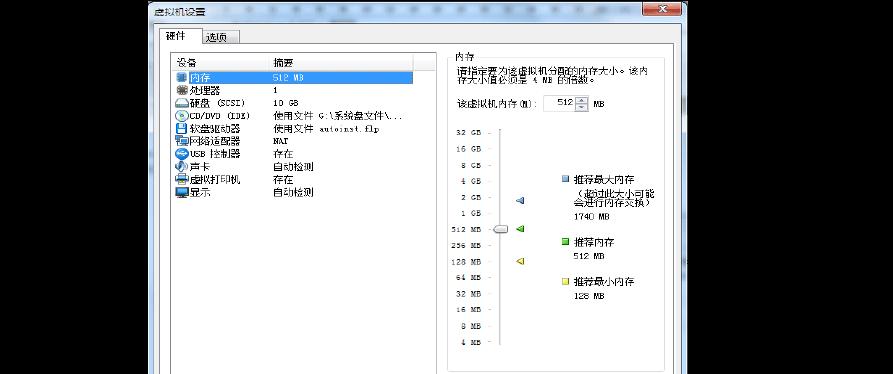Image resolution: width=893 pixels, height=374 pixels.
Task: Select the 硬盘 (SCSI) hard disk icon
Action: click(182, 103)
